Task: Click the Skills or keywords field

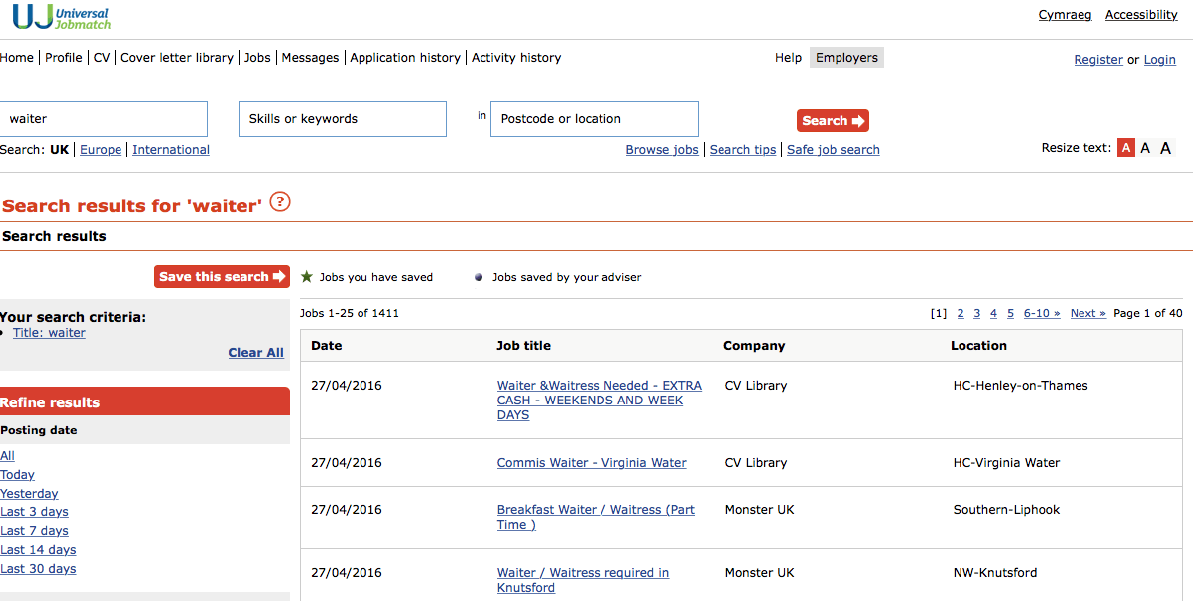Action: (342, 119)
